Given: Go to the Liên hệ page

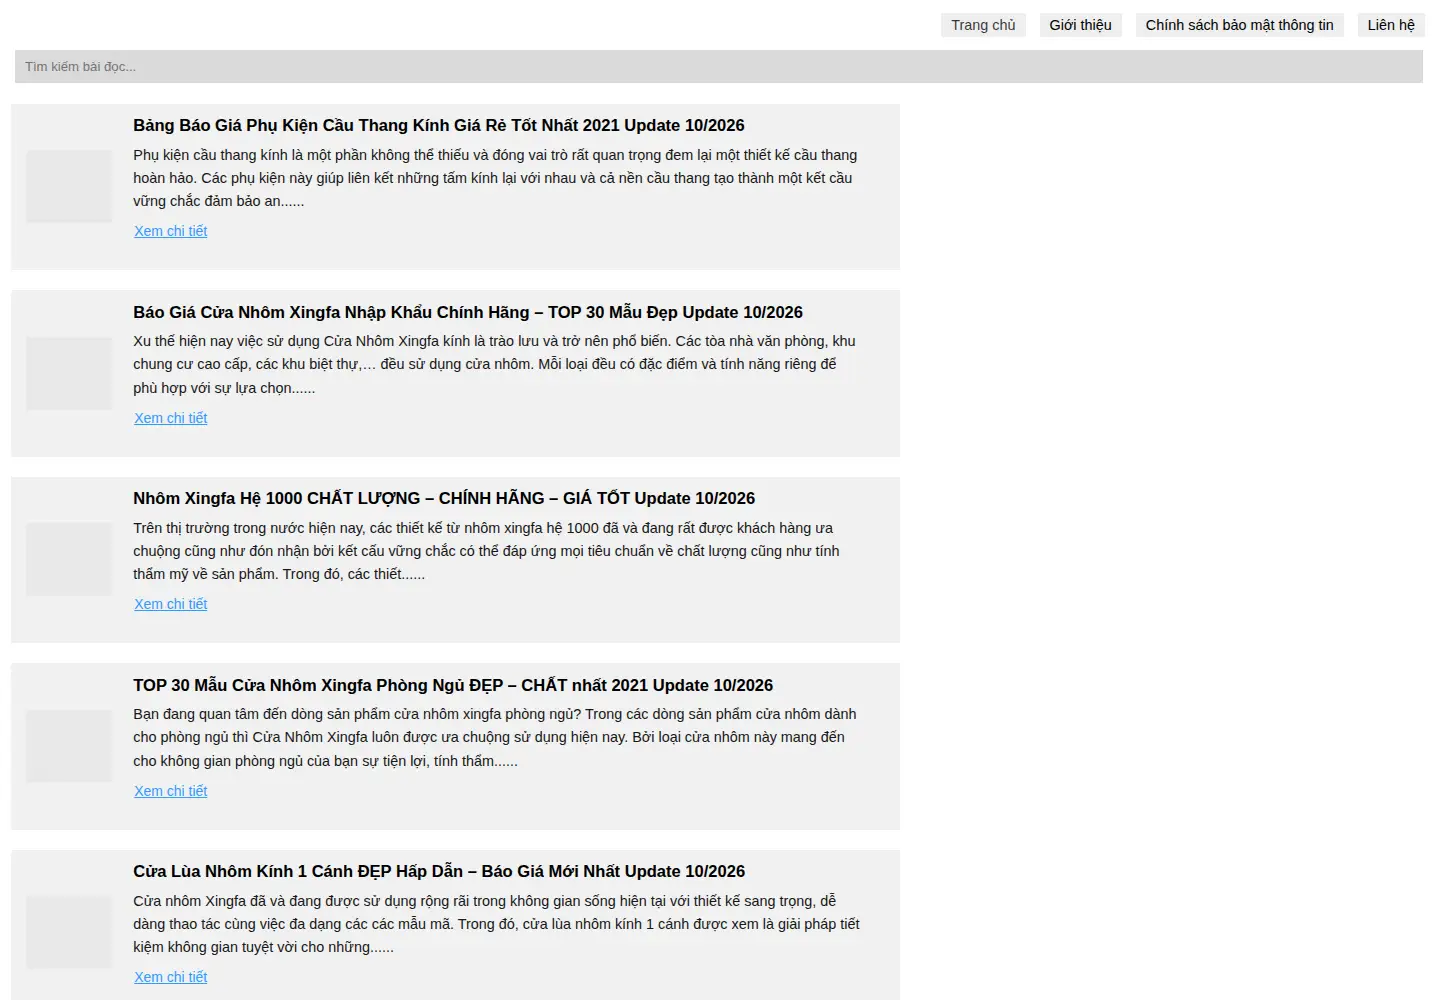Looking at the screenshot, I should (1391, 25).
